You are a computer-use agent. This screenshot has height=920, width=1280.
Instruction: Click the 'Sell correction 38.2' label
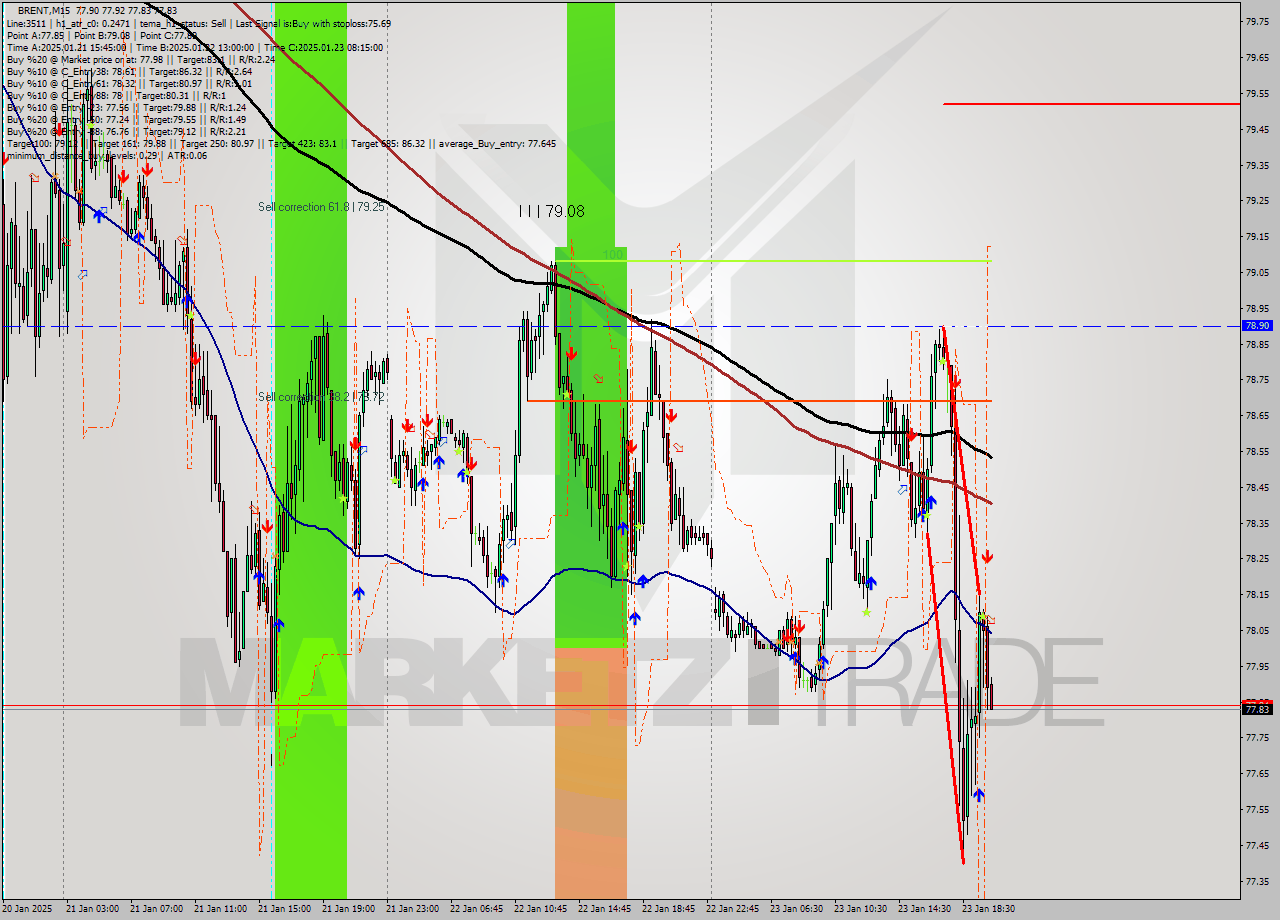coord(304,397)
